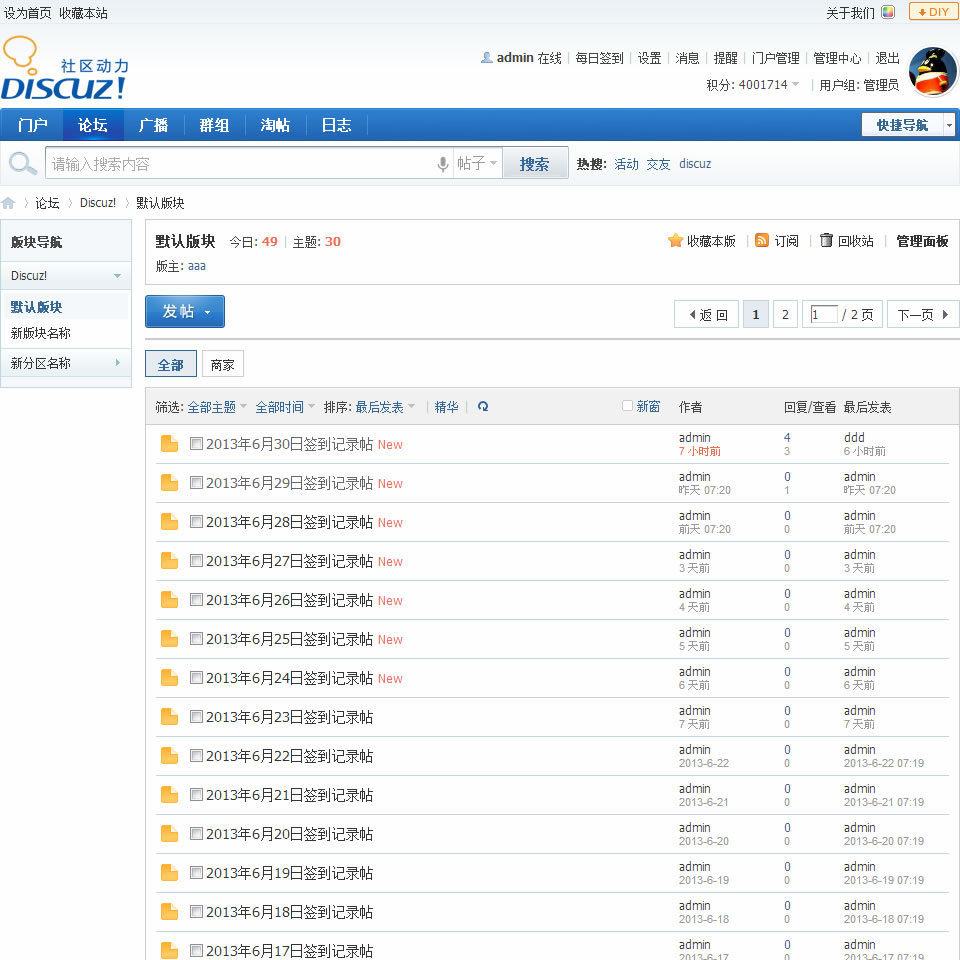
Task: Click the Discuz! logo
Action: [x=65, y=70]
